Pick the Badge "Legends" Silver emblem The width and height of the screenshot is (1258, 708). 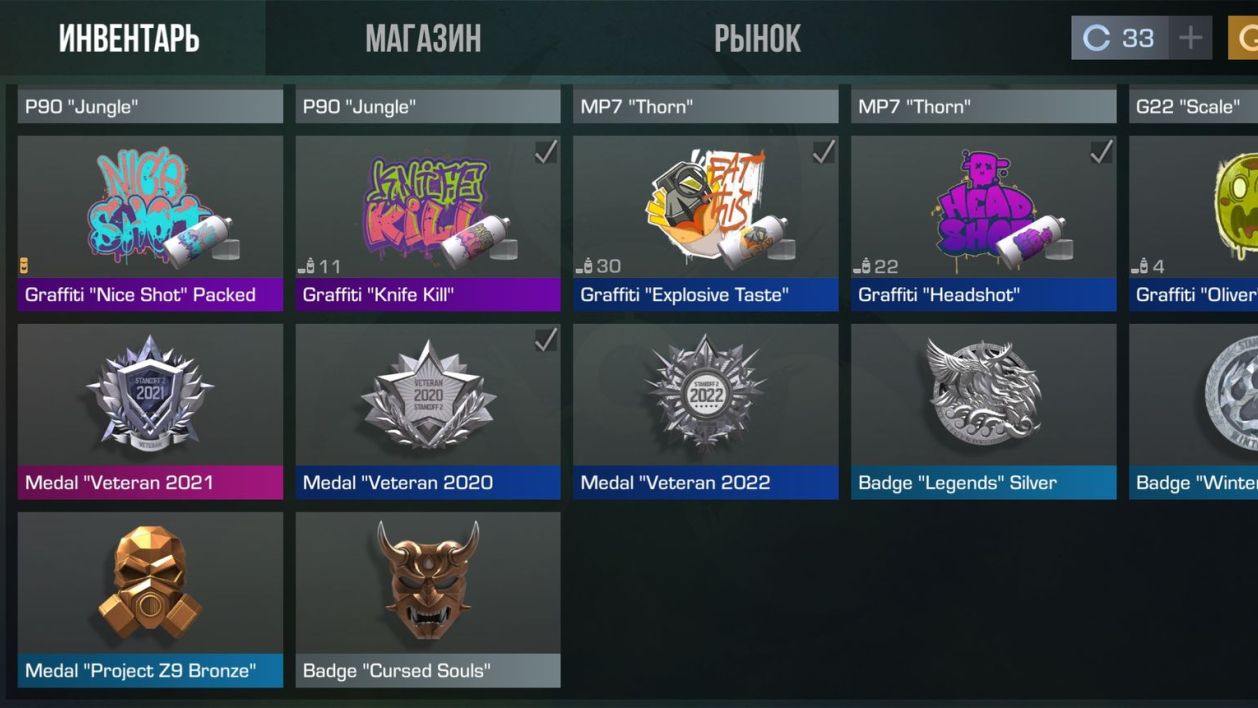coord(983,392)
